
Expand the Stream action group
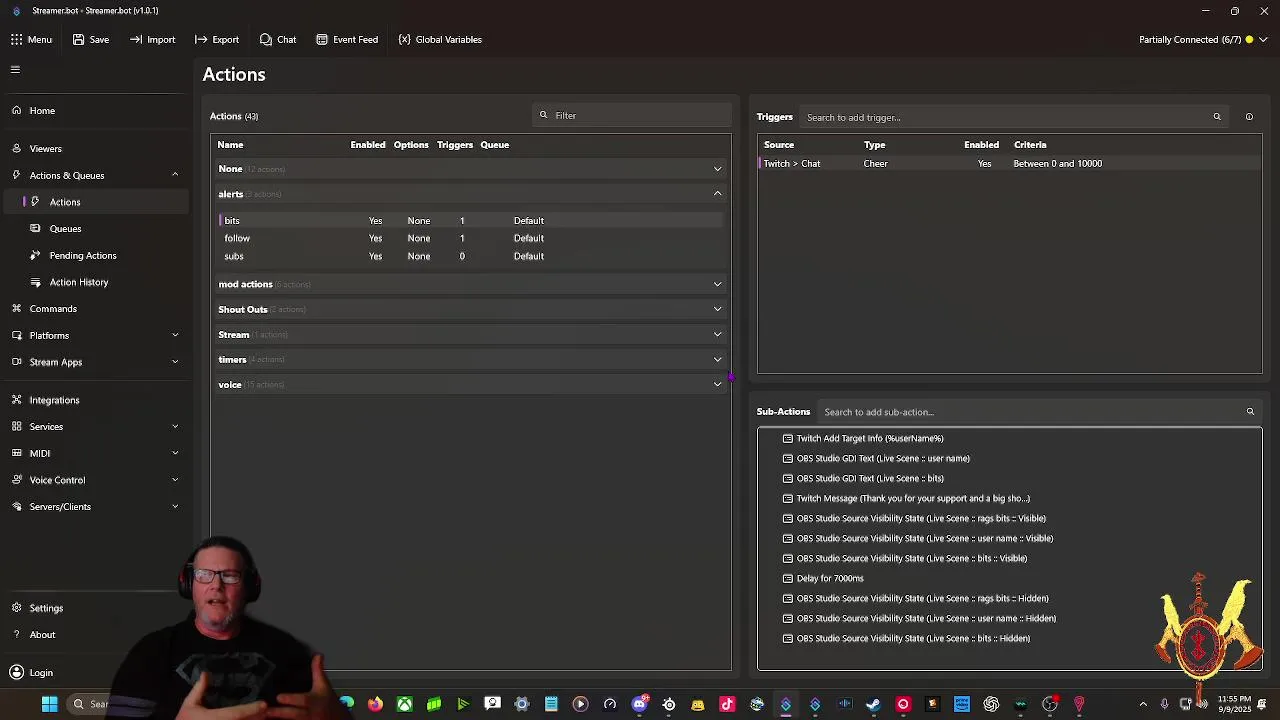[717, 334]
